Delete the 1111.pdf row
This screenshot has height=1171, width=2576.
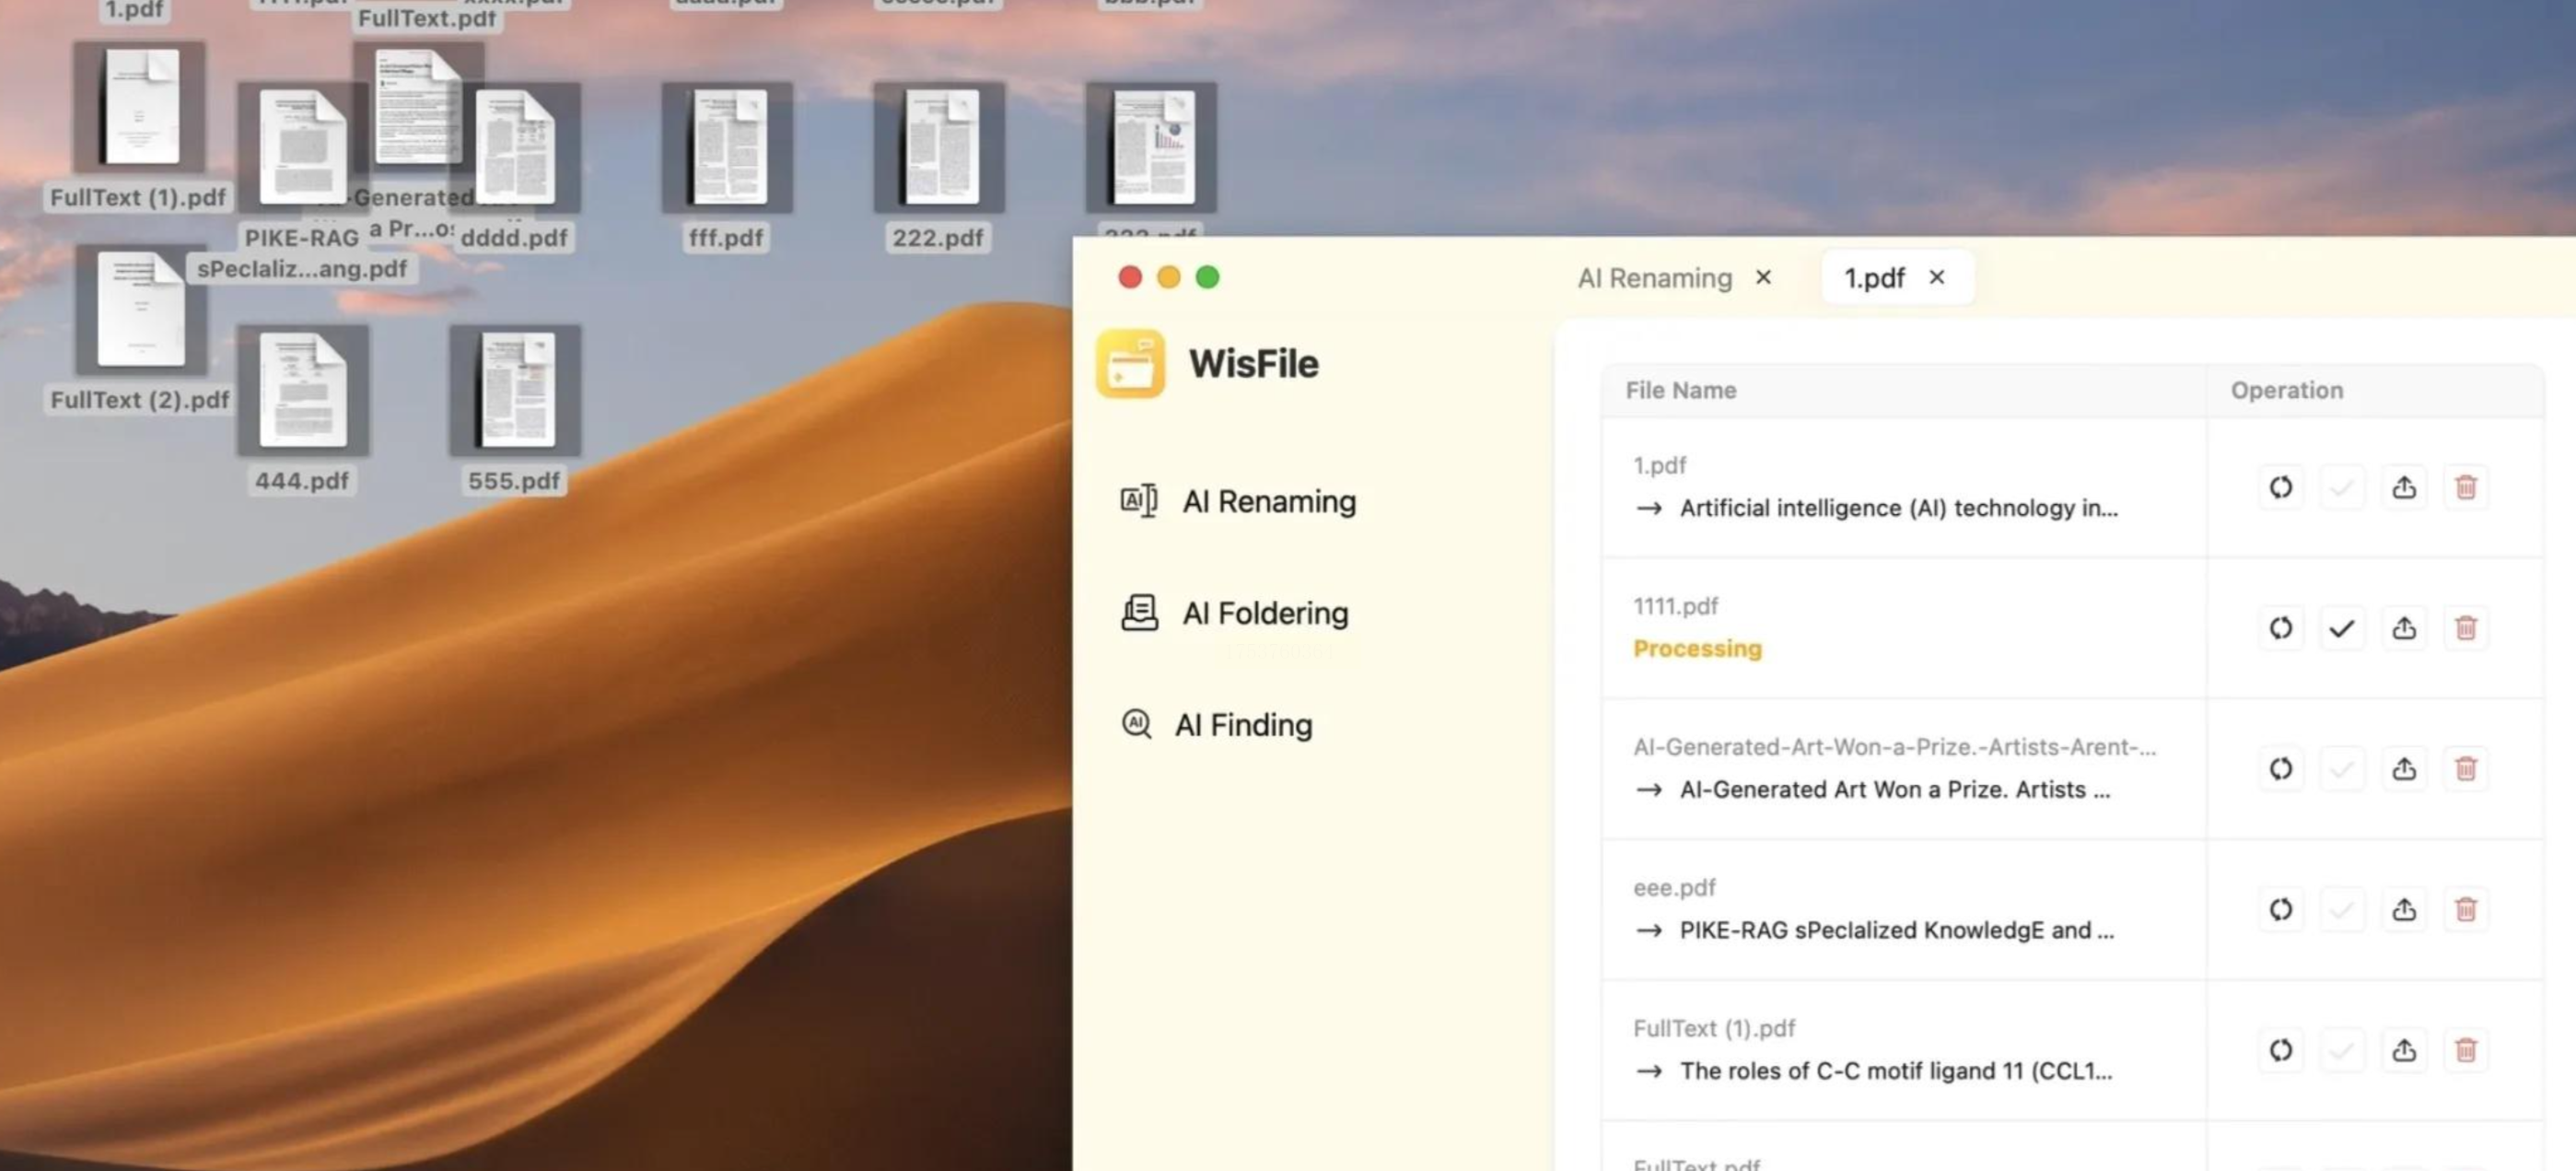[2465, 628]
